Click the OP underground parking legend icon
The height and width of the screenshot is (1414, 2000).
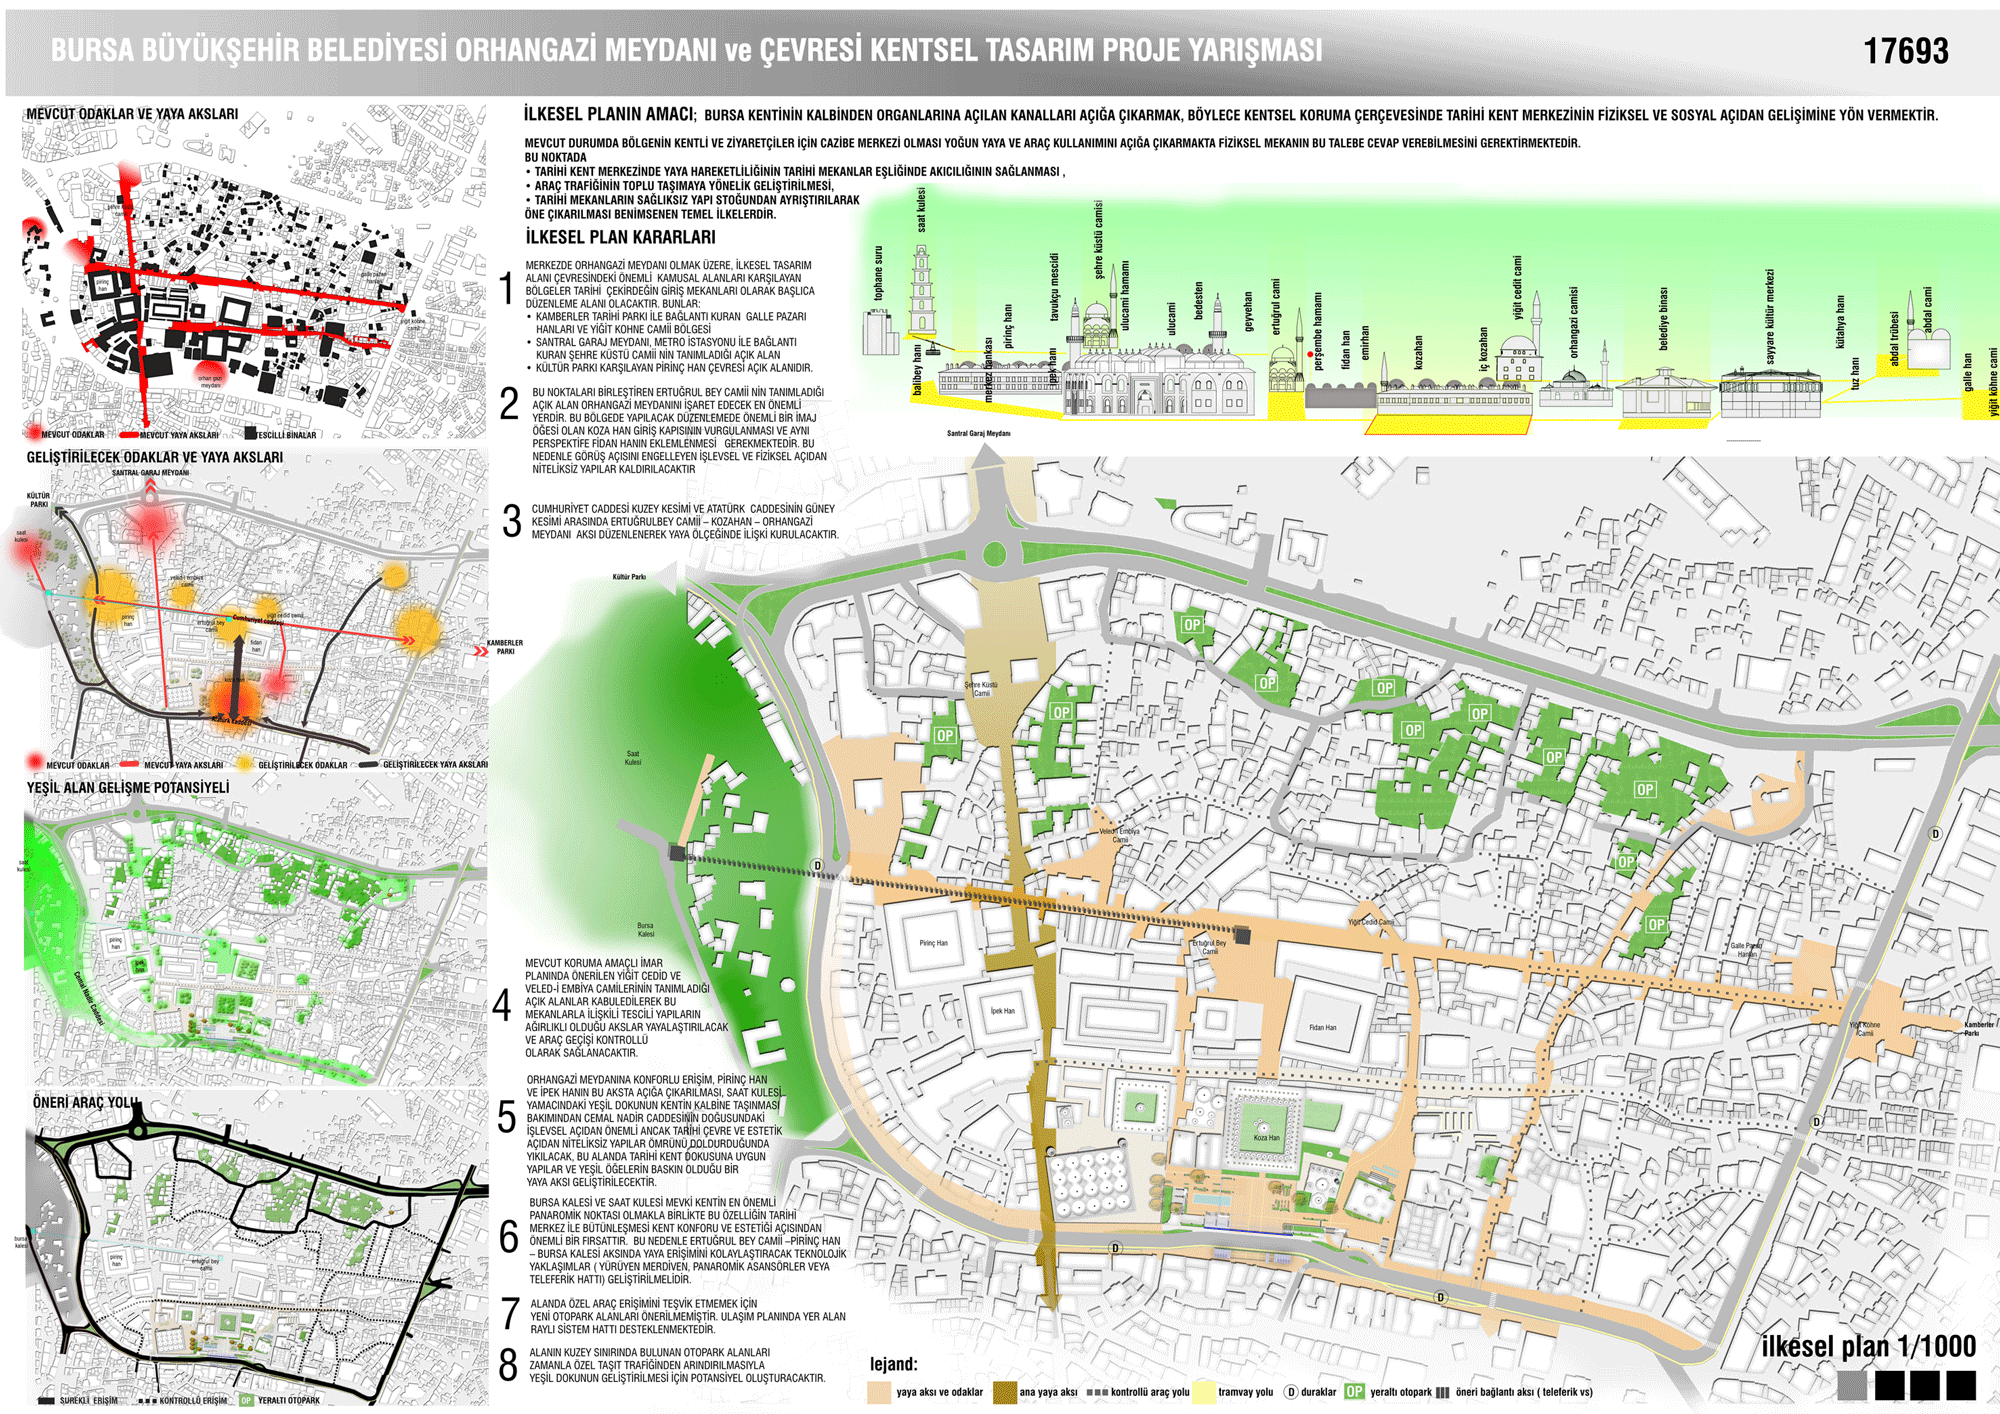[1355, 1391]
